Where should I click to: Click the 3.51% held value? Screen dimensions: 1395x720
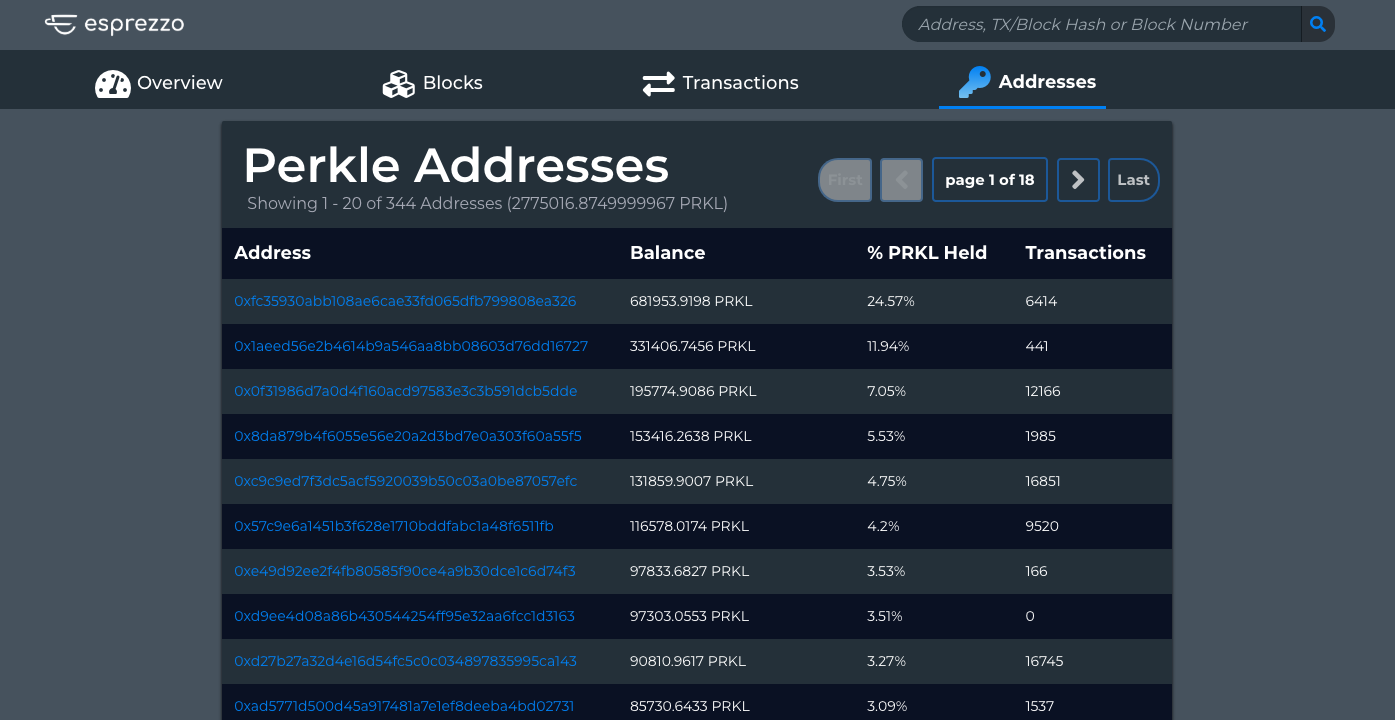[x=885, y=616]
